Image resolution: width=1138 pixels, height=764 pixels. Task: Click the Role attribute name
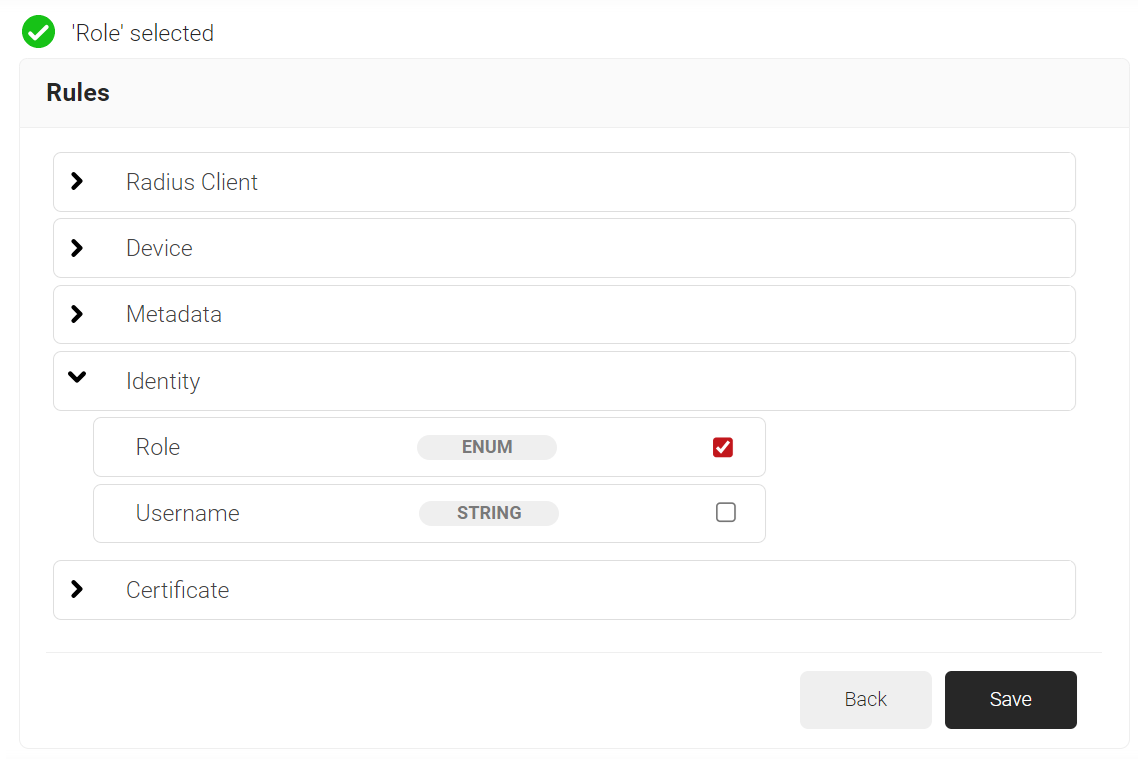pos(158,447)
